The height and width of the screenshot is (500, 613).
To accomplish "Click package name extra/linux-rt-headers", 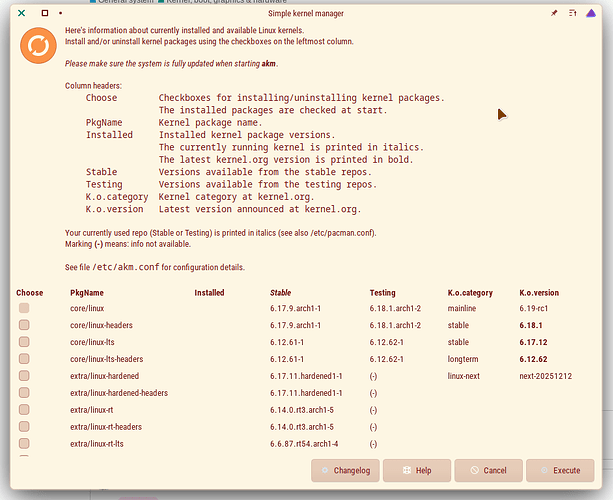I will click(106, 427).
